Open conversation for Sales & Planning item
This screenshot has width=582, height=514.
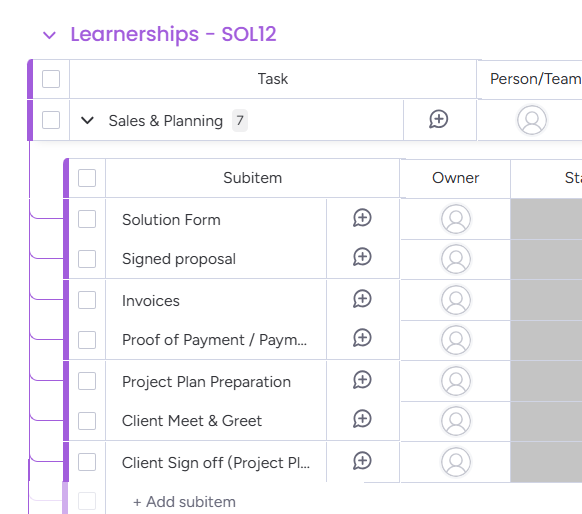click(439, 120)
